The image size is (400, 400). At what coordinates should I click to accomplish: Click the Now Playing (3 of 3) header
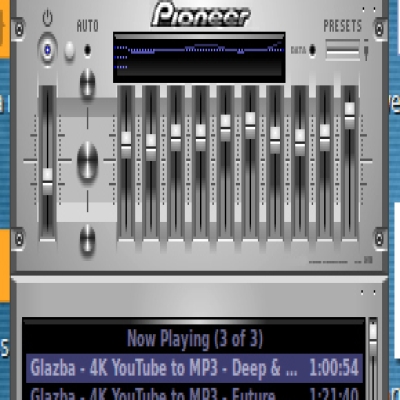pyautogui.click(x=195, y=339)
